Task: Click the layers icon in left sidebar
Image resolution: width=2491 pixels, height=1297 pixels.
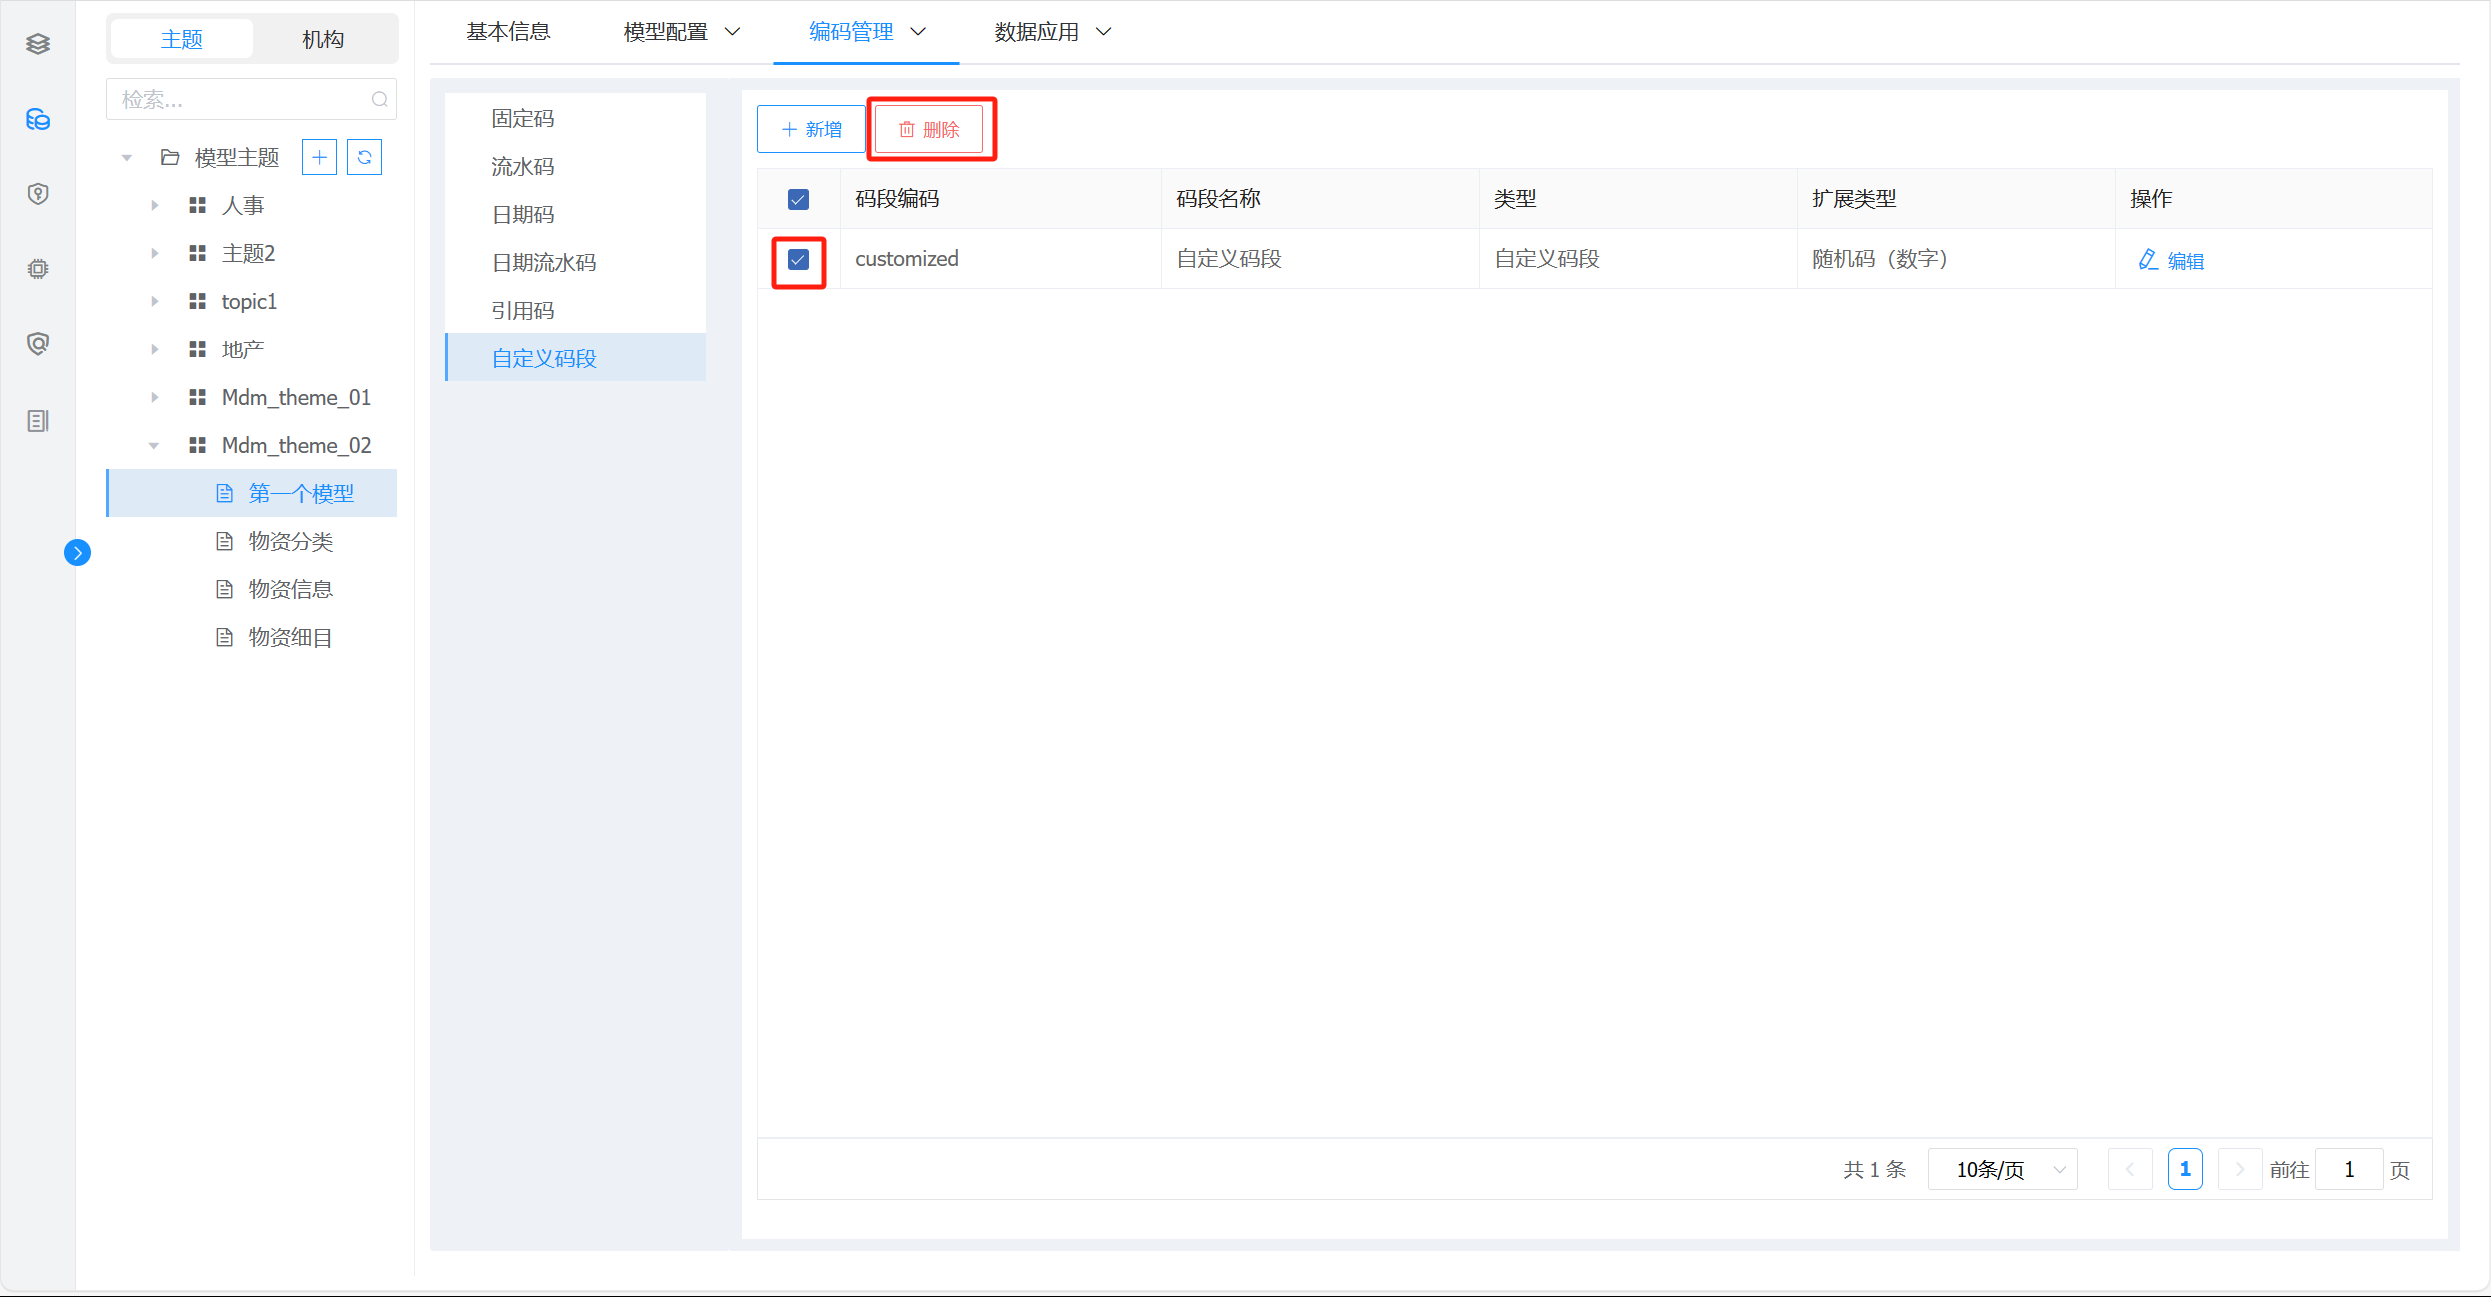Action: [x=38, y=44]
